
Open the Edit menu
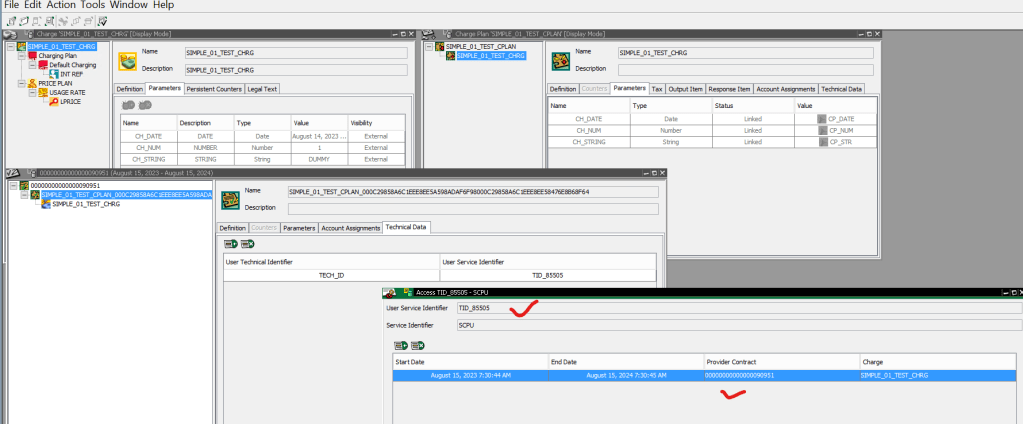click(33, 5)
